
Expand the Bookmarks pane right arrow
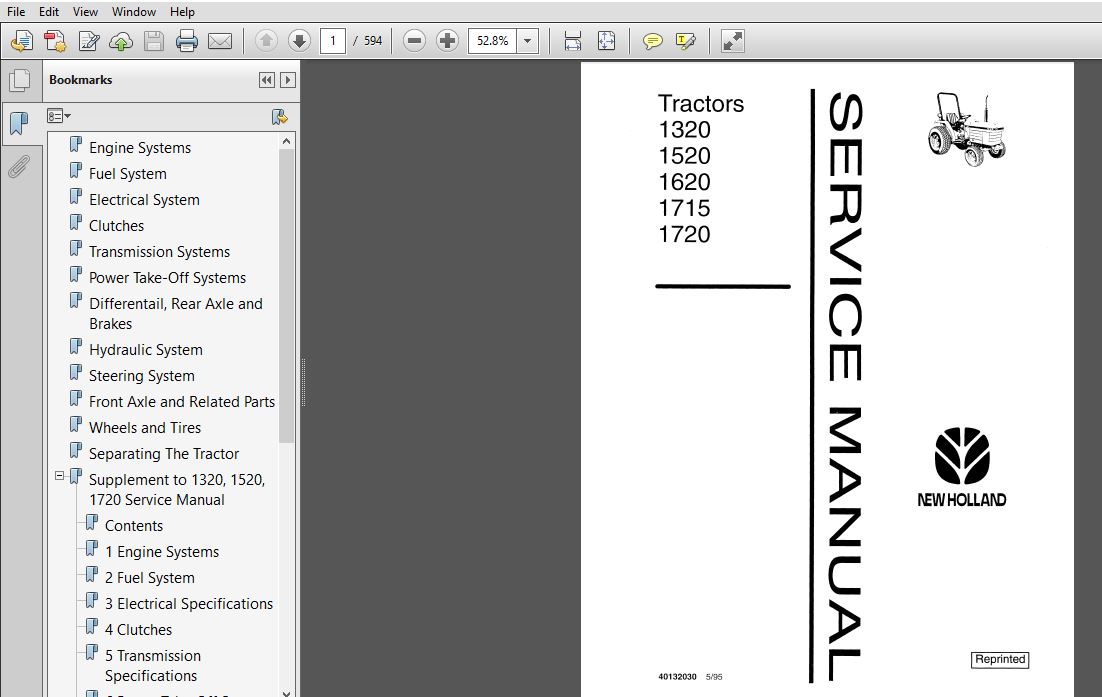click(x=287, y=80)
